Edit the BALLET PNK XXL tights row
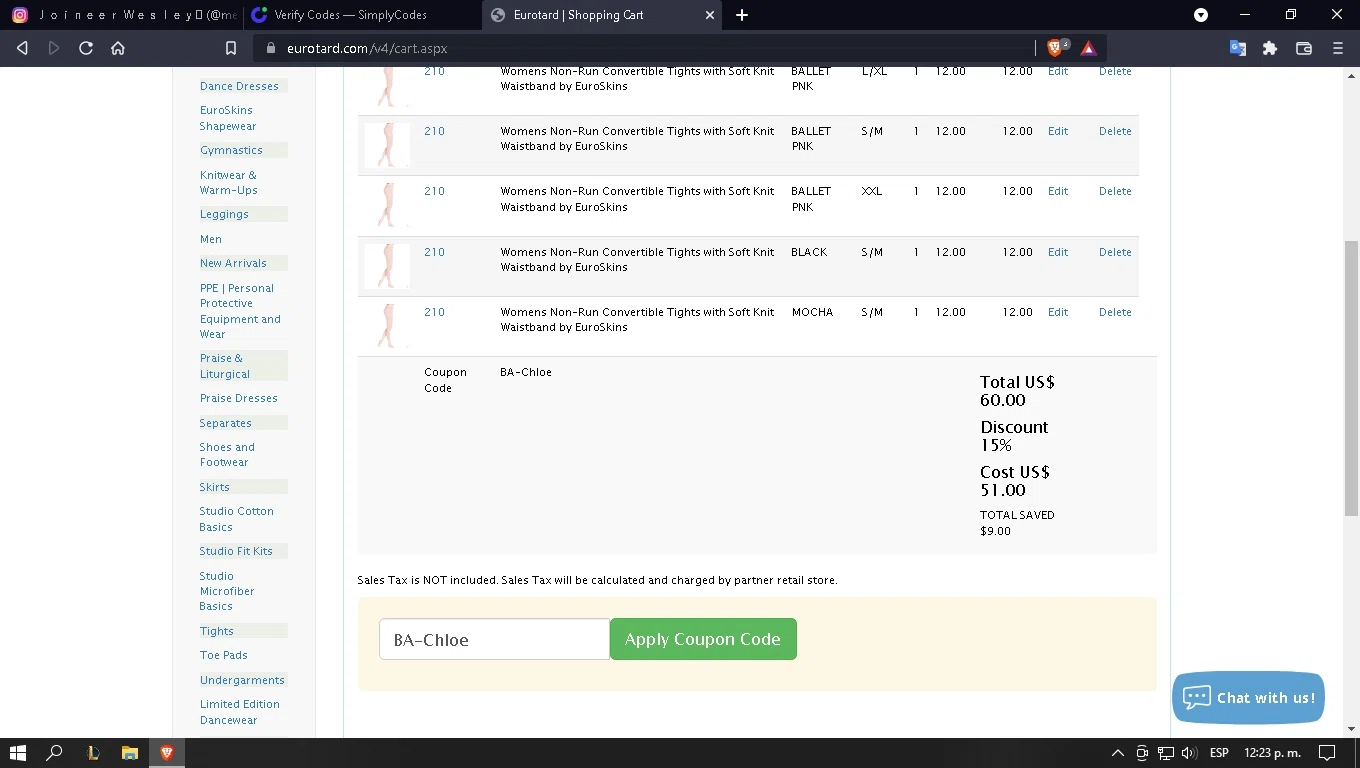Image resolution: width=1360 pixels, height=768 pixels. tap(1058, 191)
